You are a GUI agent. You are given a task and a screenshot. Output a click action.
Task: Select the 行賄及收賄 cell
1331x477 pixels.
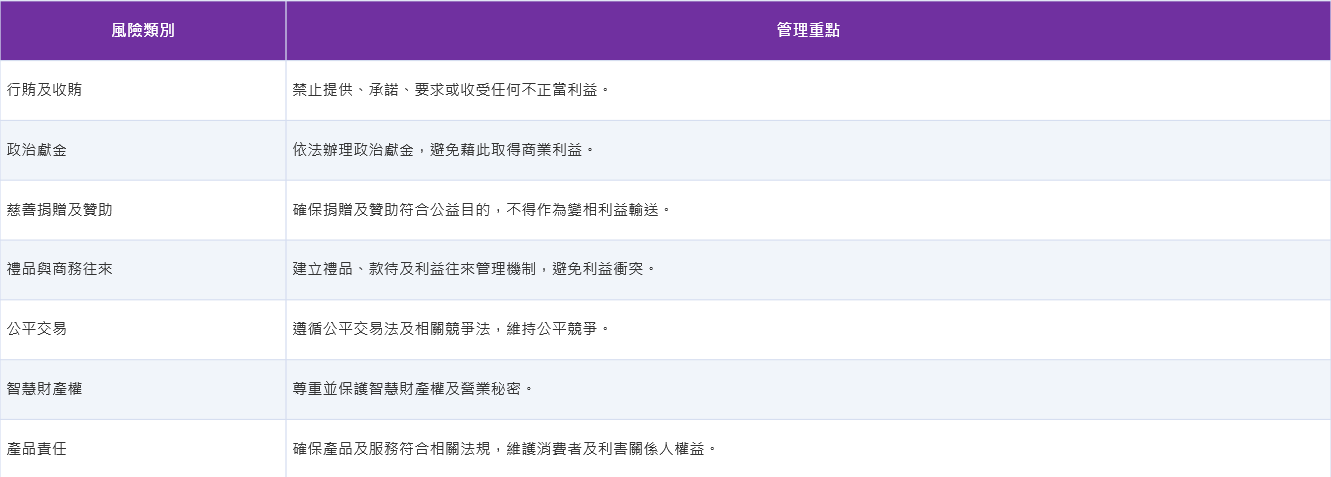click(143, 90)
